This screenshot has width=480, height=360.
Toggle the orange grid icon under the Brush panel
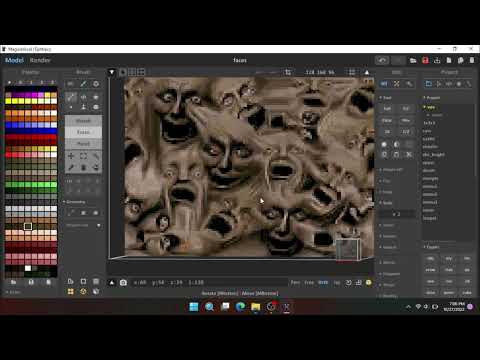point(71,292)
